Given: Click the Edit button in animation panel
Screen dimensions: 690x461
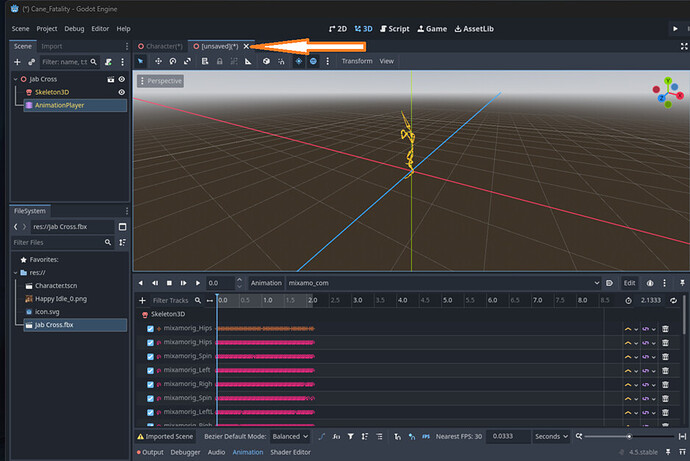Looking at the screenshot, I should click(x=630, y=283).
